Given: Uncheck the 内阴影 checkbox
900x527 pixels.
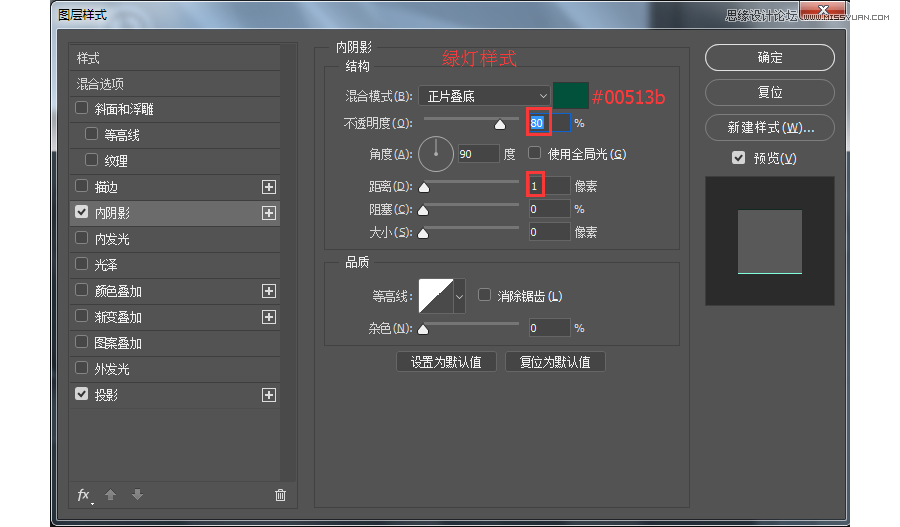Looking at the screenshot, I should pos(82,212).
